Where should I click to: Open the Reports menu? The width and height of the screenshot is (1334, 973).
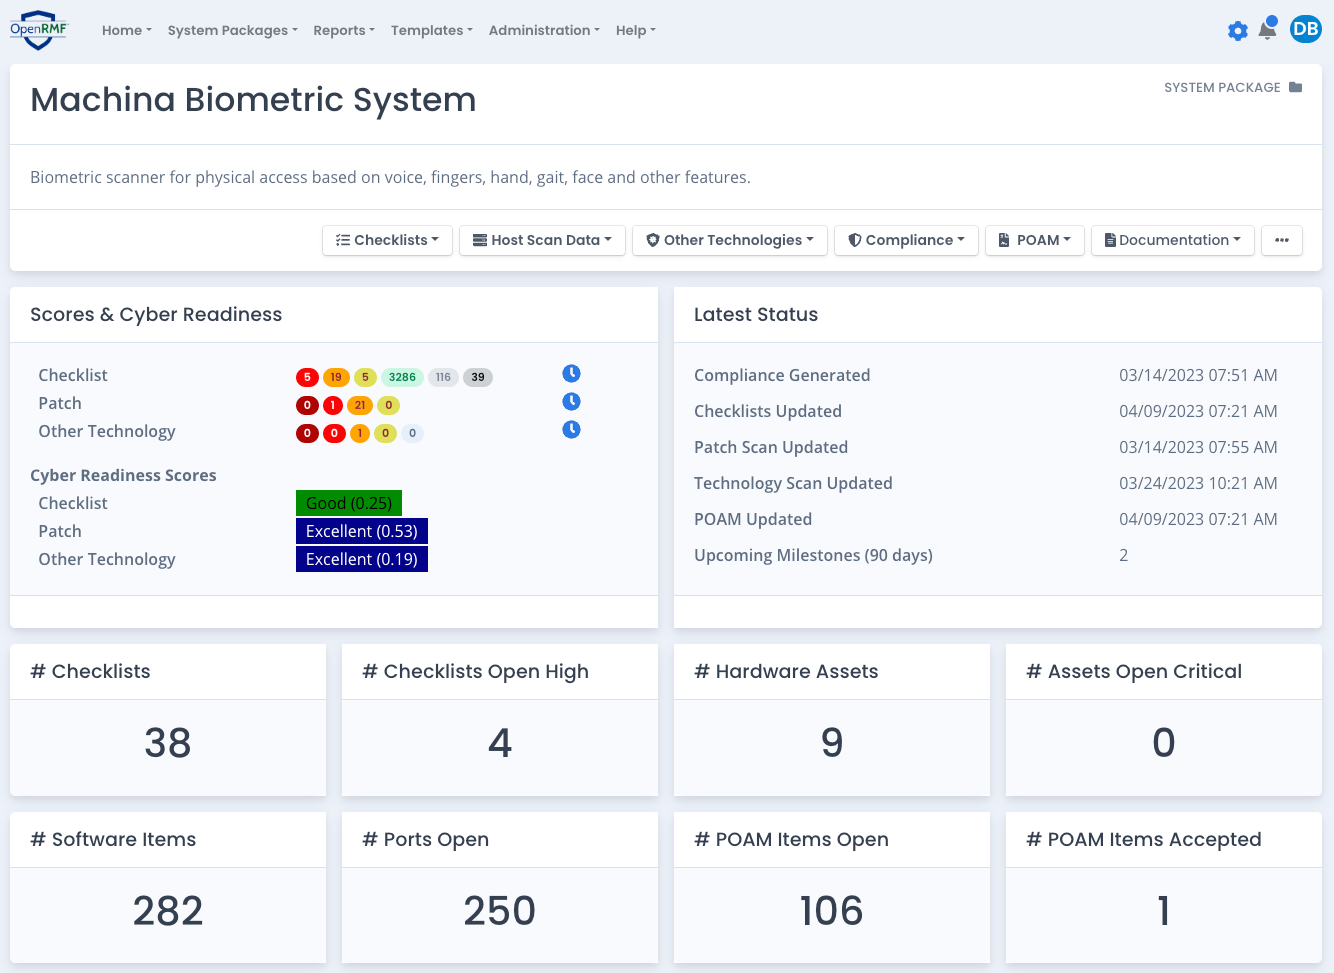pyautogui.click(x=344, y=30)
